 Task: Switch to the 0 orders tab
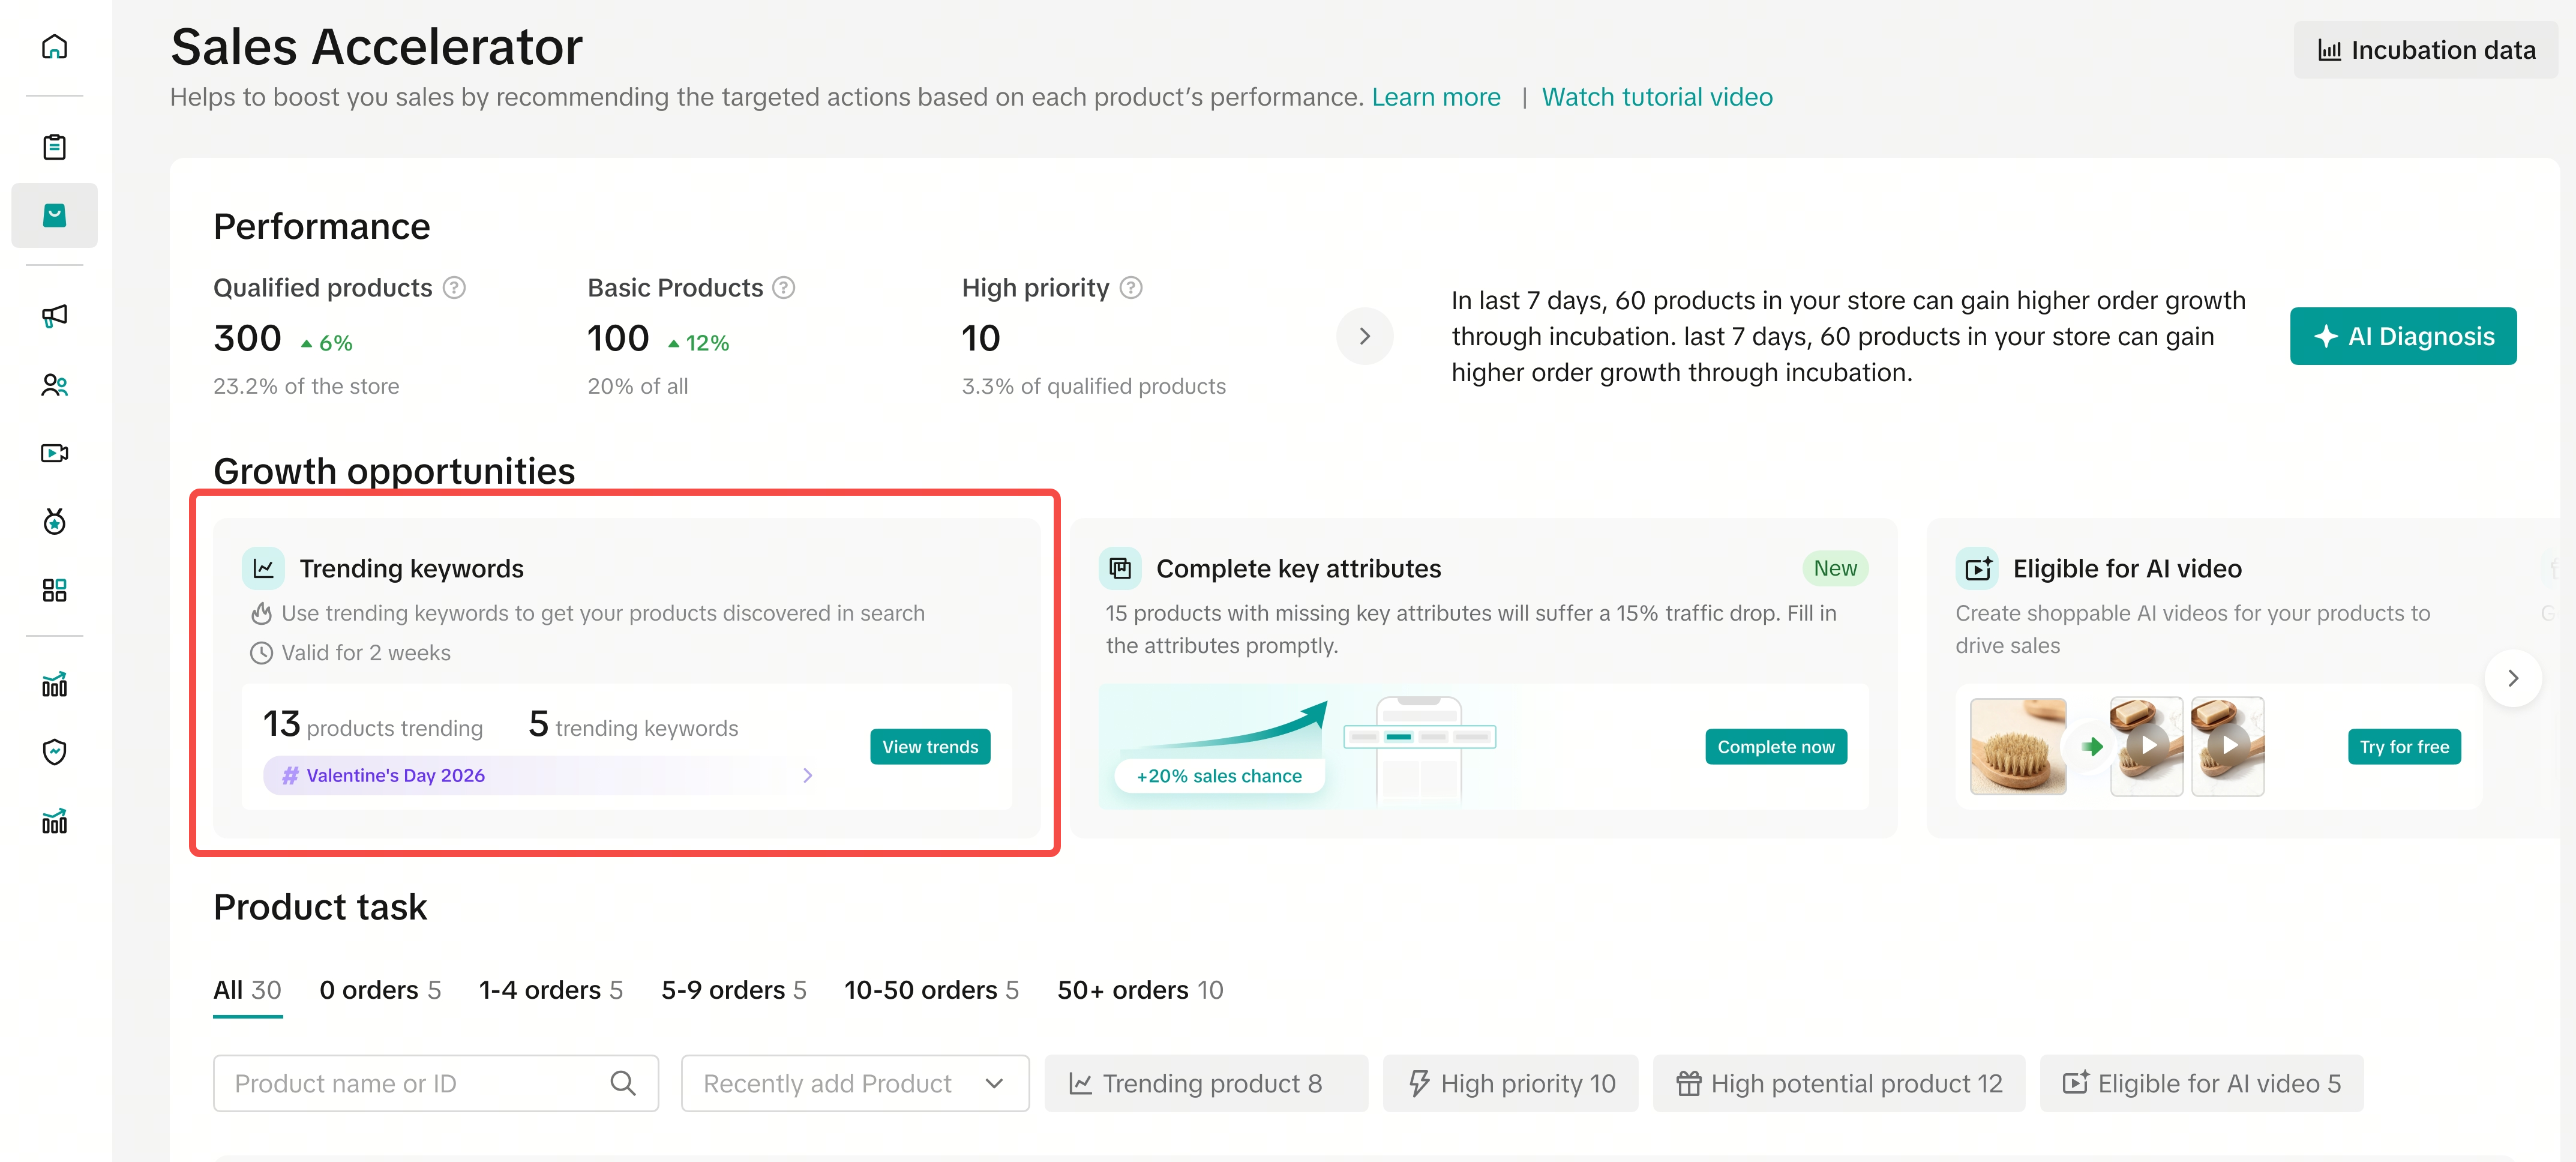[x=380, y=990]
